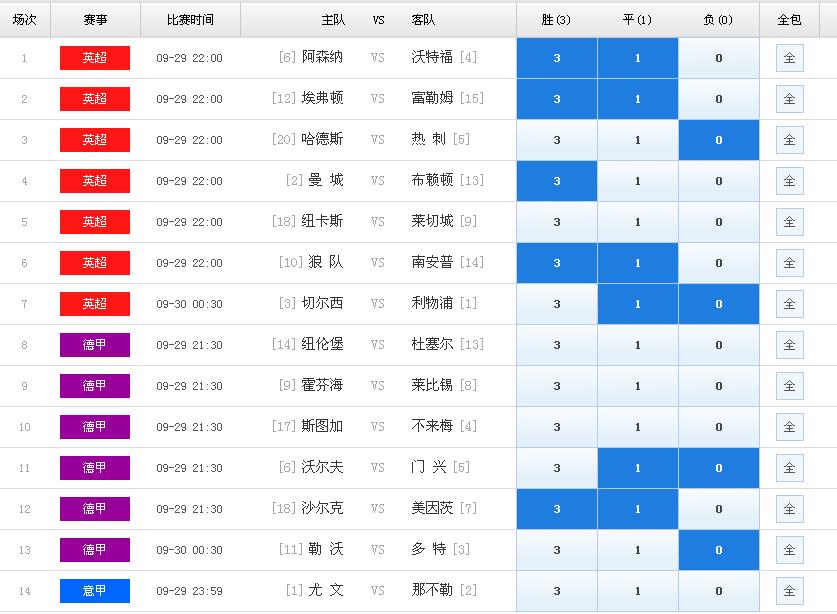
Task: Pick loss (0) for 尤文 vs 那不勒
Action: [718, 591]
